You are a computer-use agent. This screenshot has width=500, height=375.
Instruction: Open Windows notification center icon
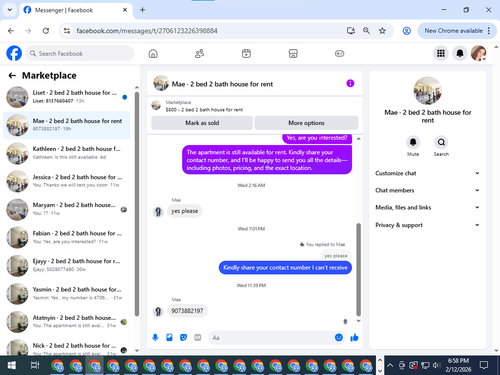[x=484, y=365]
